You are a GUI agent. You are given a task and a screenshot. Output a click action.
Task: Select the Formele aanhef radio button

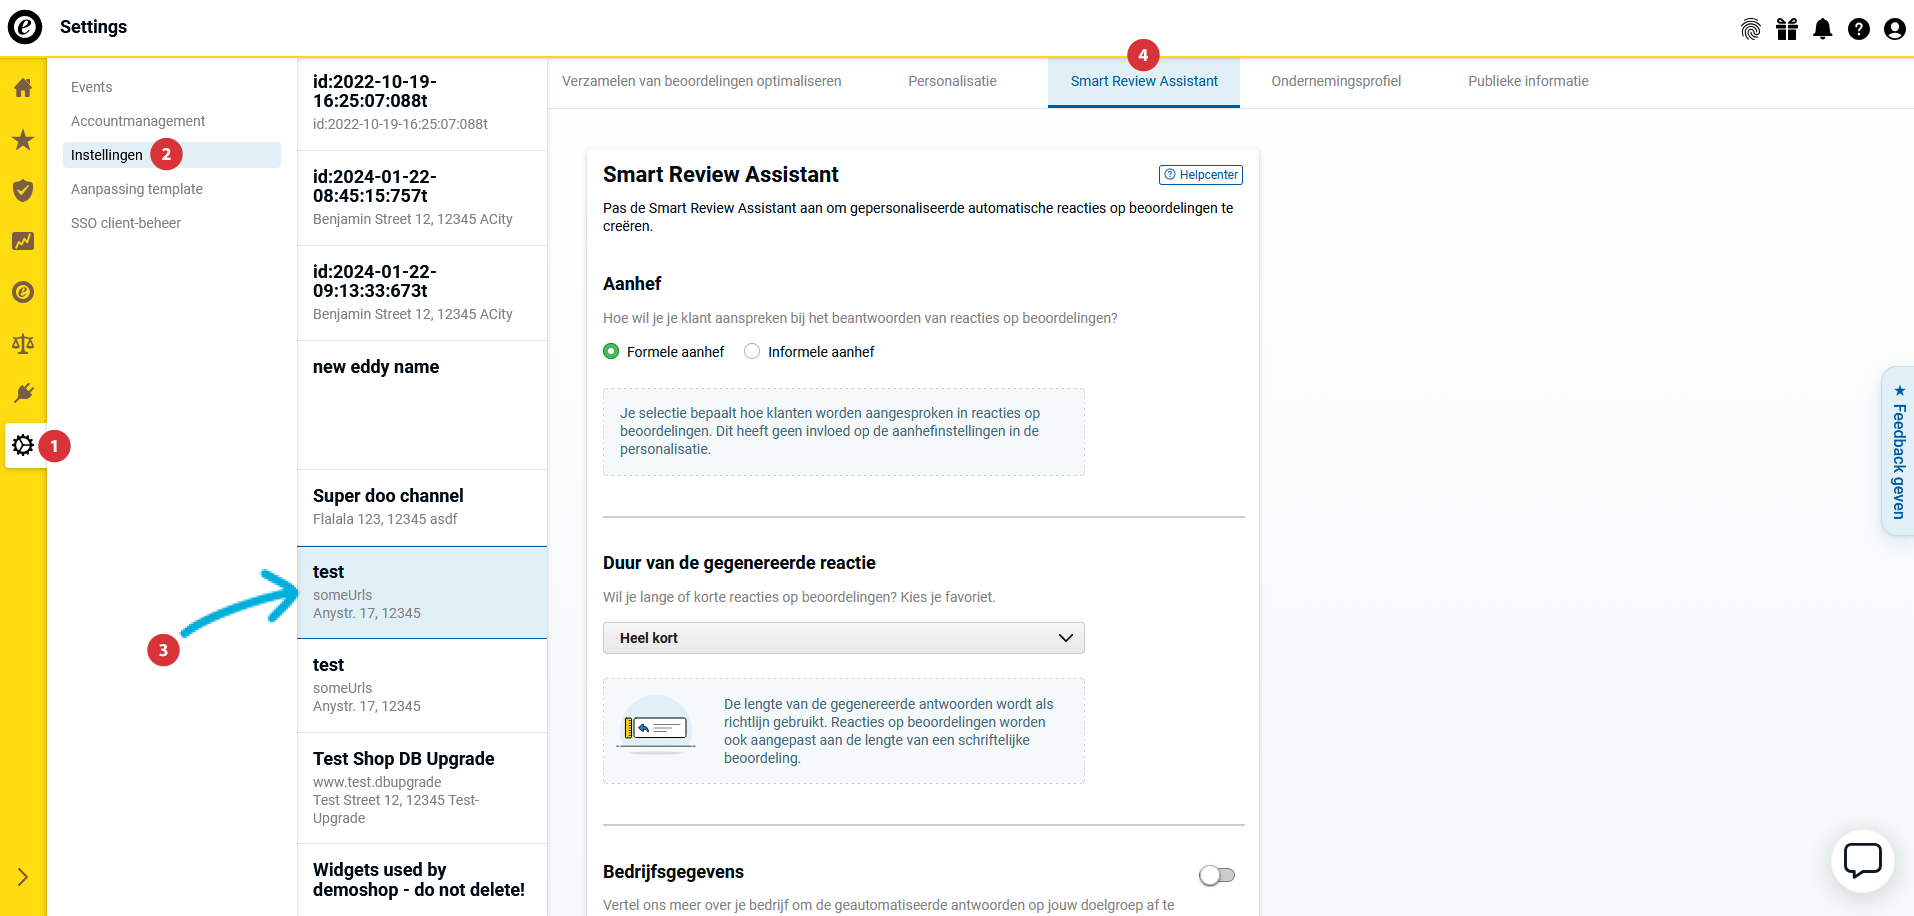tap(612, 352)
